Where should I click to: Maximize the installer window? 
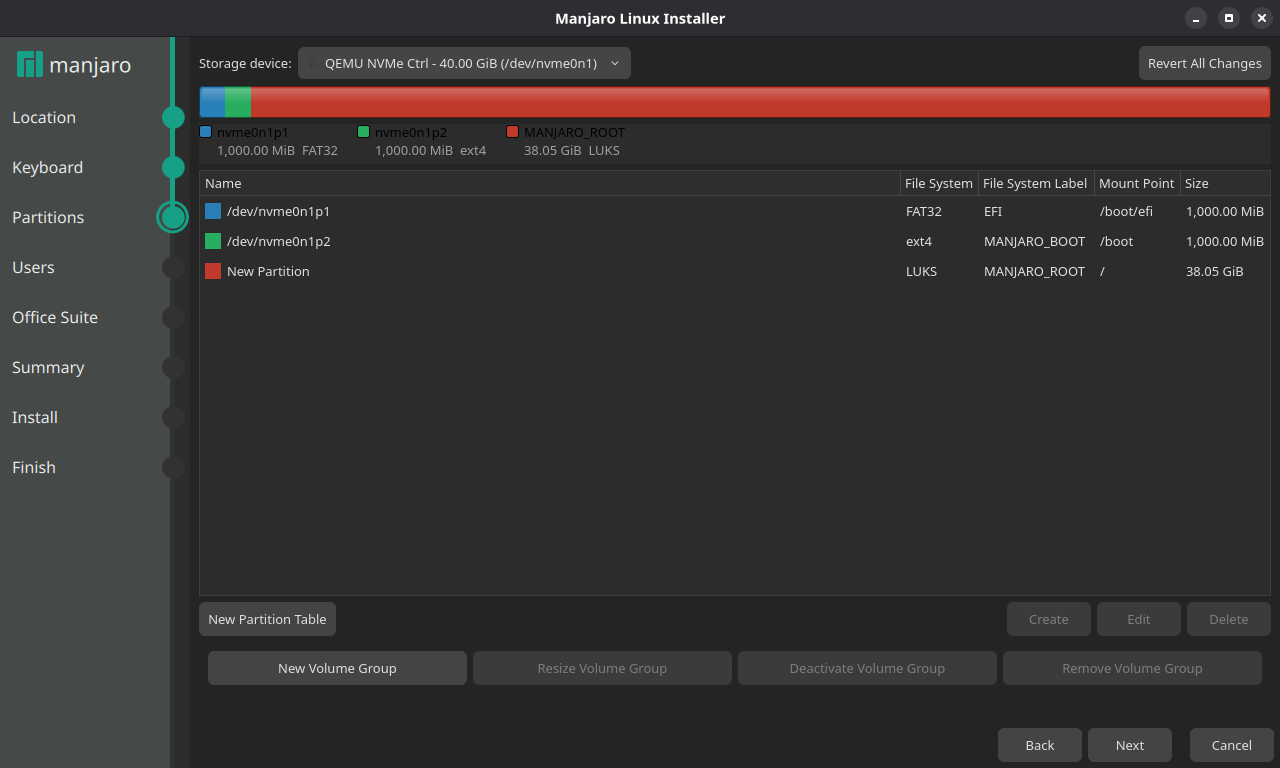point(1229,18)
